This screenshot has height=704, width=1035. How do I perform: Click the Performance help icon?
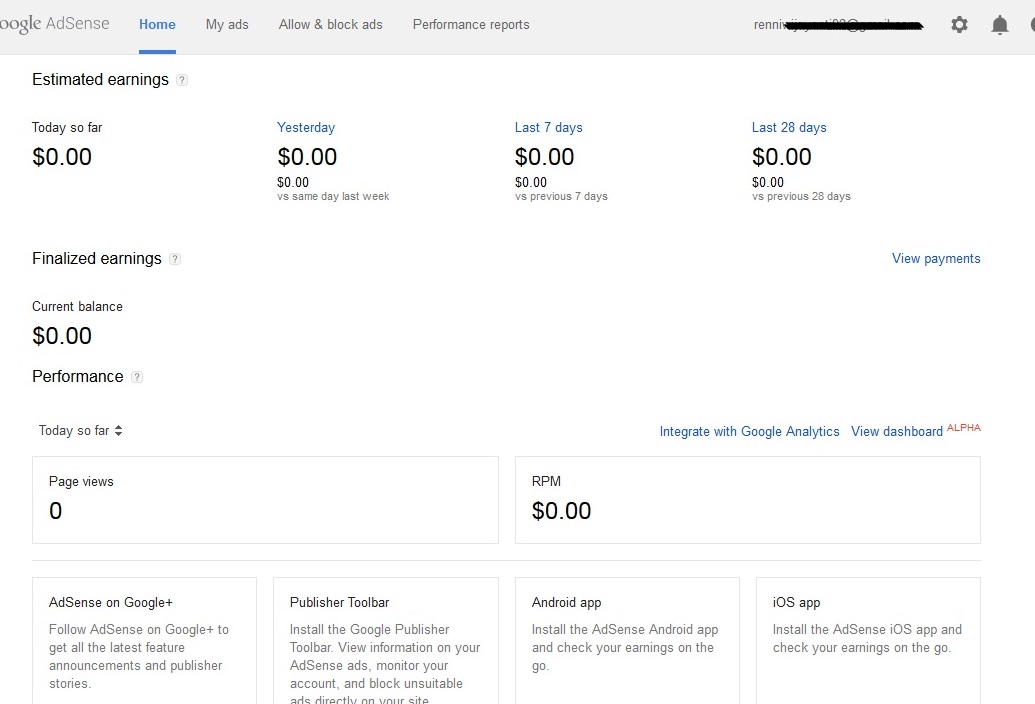coord(137,377)
